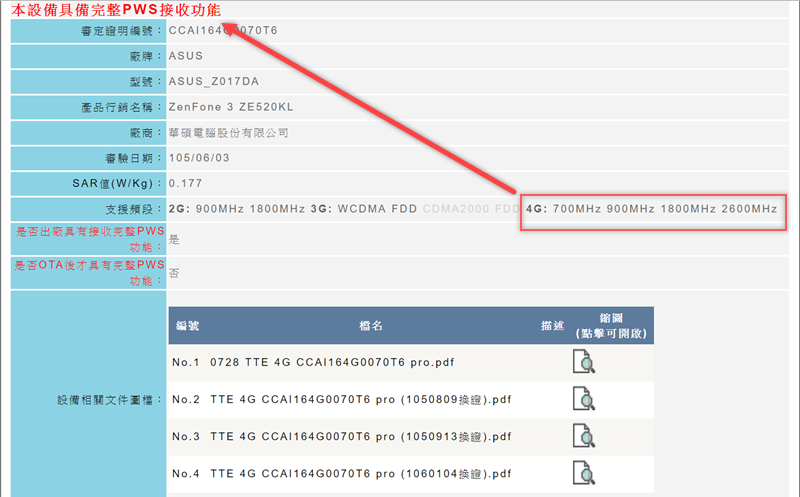Click label 廠牌
The width and height of the screenshot is (800, 497).
pos(145,57)
